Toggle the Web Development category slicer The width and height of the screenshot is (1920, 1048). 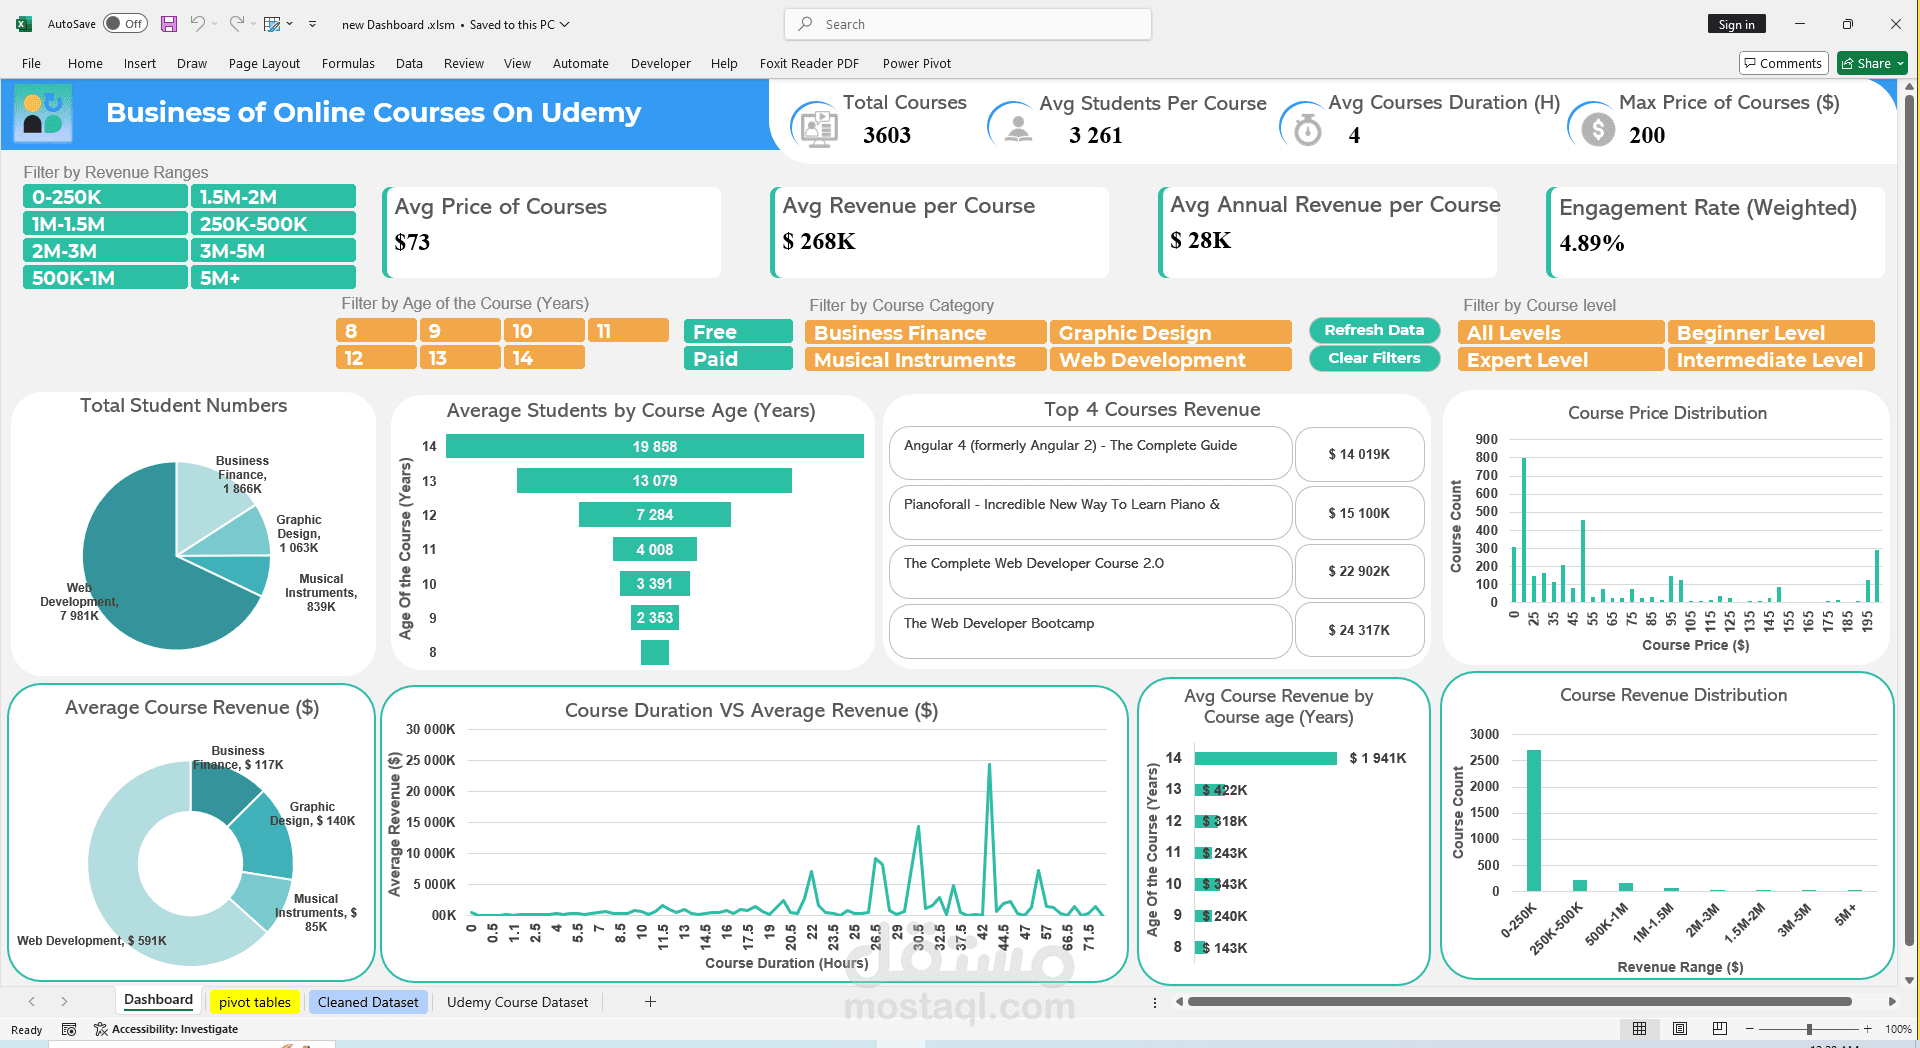(1170, 360)
